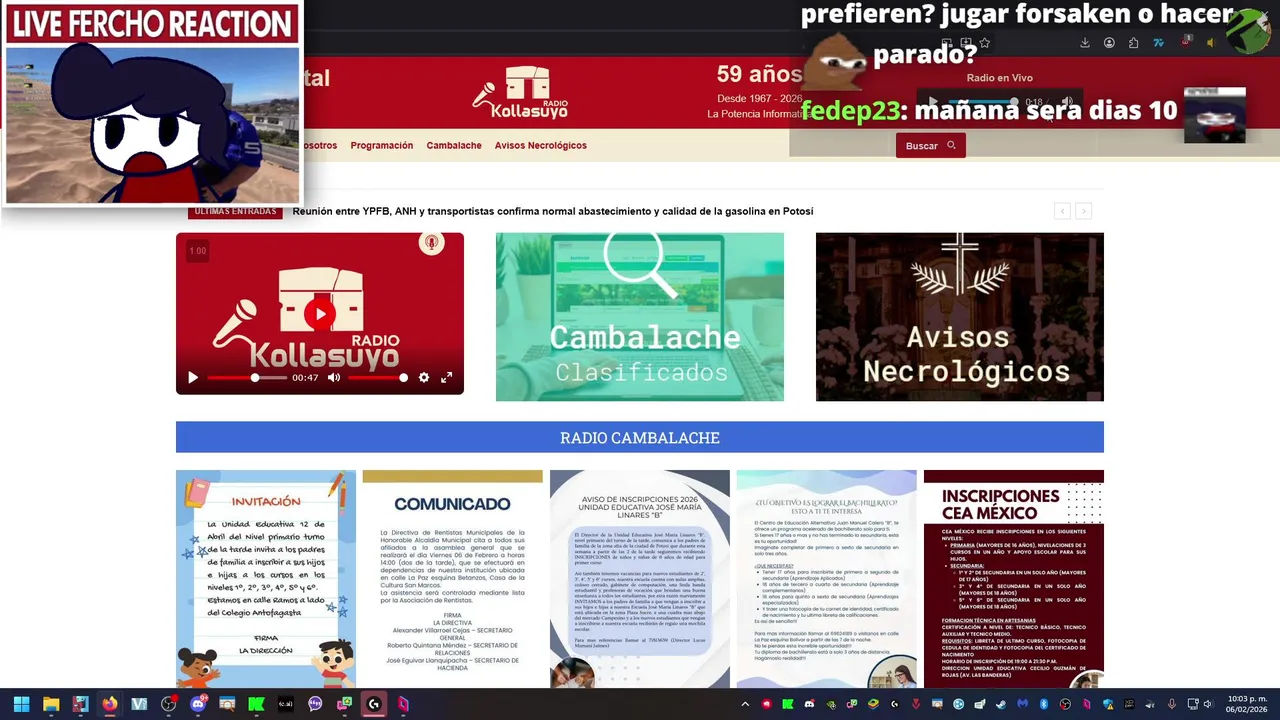
Task: Open Firefox downloads arrow icon
Action: [x=1085, y=43]
